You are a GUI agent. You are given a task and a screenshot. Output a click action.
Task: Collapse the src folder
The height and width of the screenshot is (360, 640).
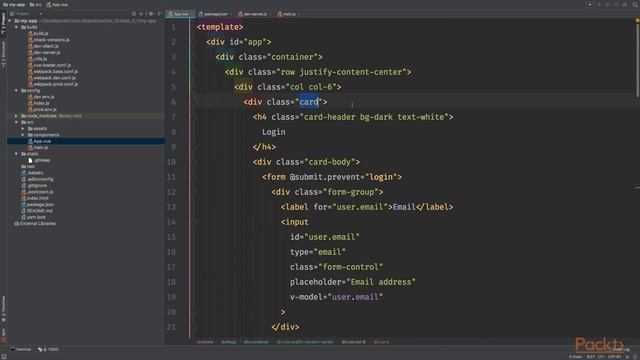[16, 122]
